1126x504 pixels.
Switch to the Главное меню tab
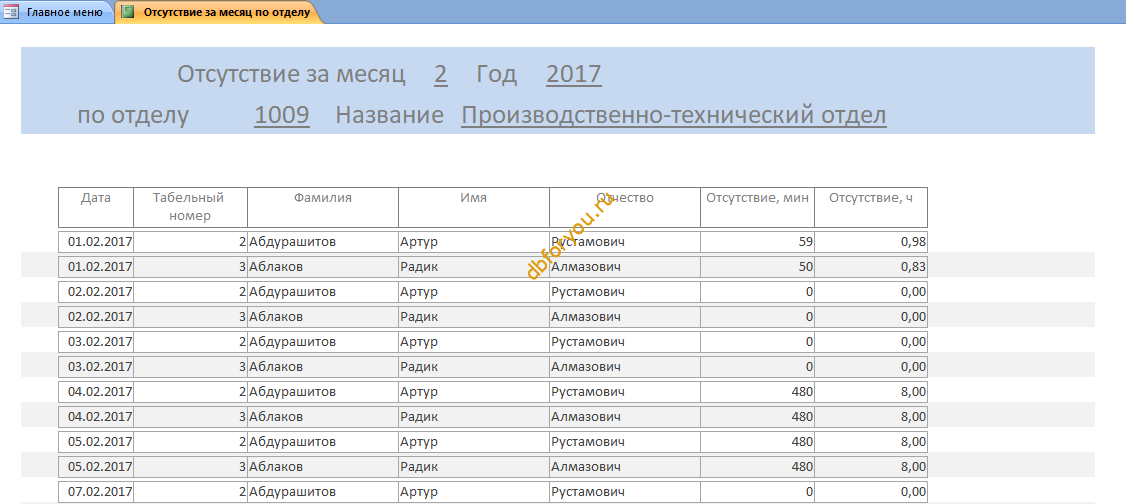click(57, 12)
